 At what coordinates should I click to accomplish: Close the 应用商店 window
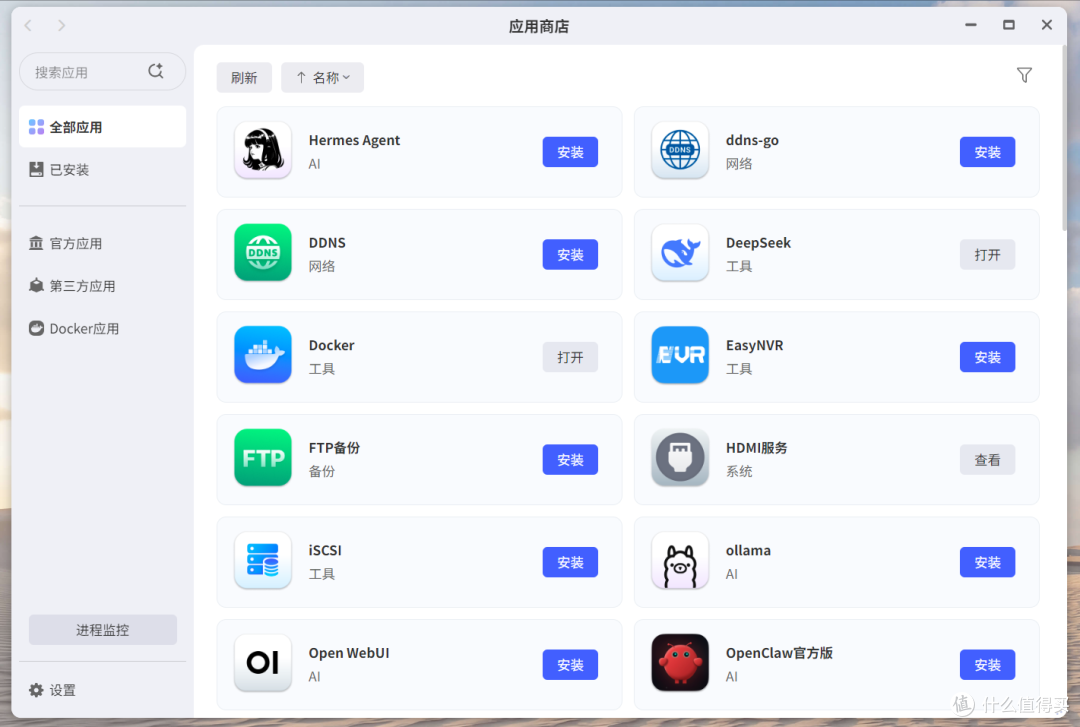(x=1046, y=25)
